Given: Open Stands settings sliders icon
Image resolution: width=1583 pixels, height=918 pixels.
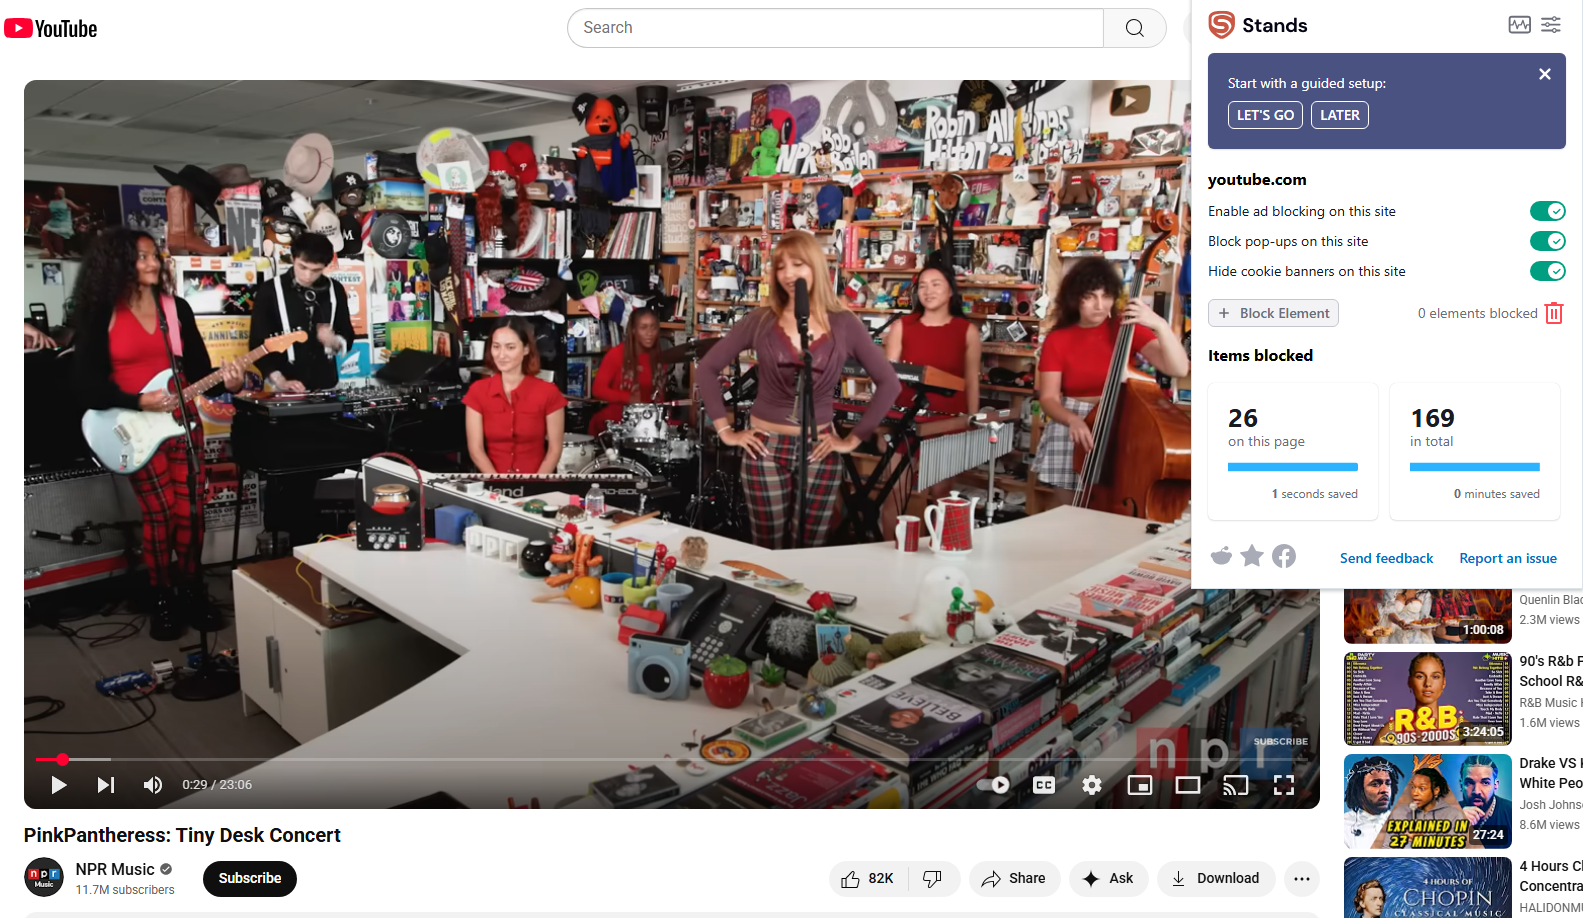Looking at the screenshot, I should (1551, 25).
